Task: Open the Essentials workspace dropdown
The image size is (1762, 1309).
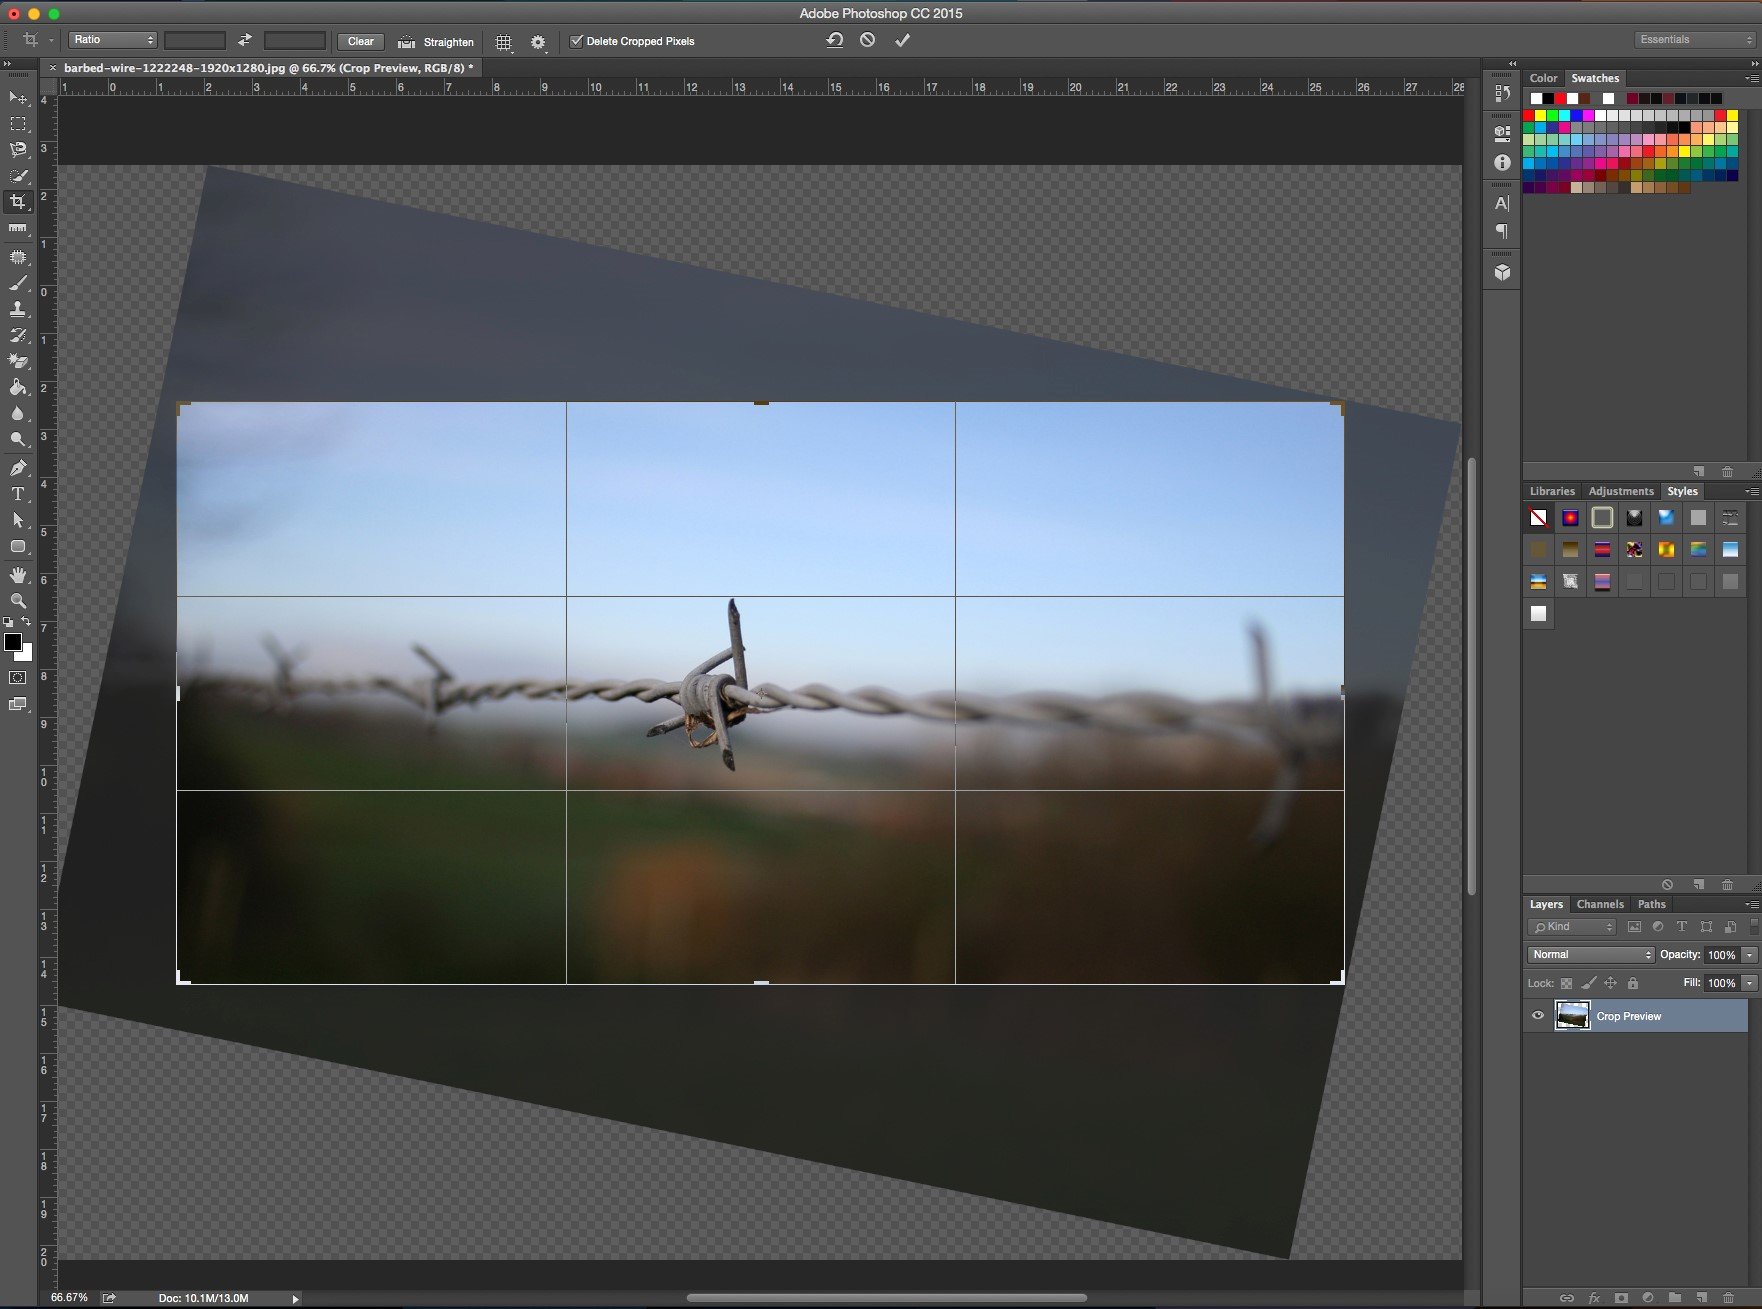Action: click(1696, 40)
